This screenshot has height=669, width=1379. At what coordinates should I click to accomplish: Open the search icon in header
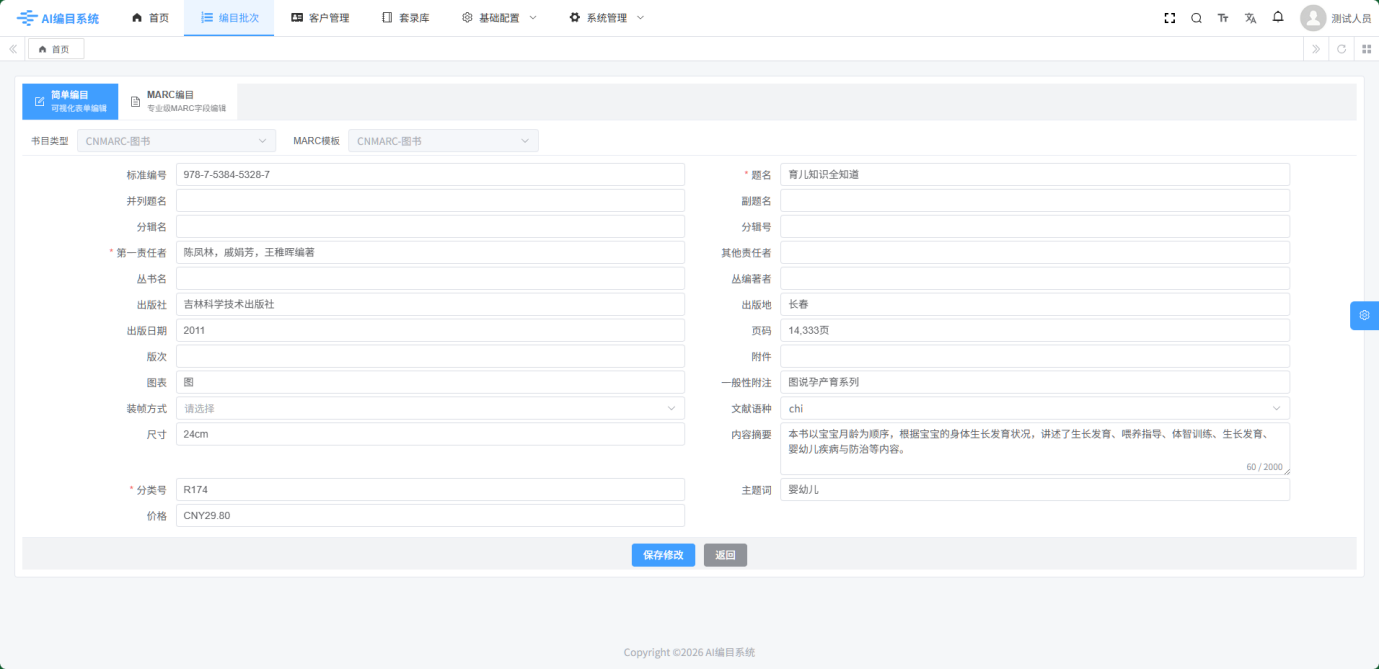(x=1196, y=18)
